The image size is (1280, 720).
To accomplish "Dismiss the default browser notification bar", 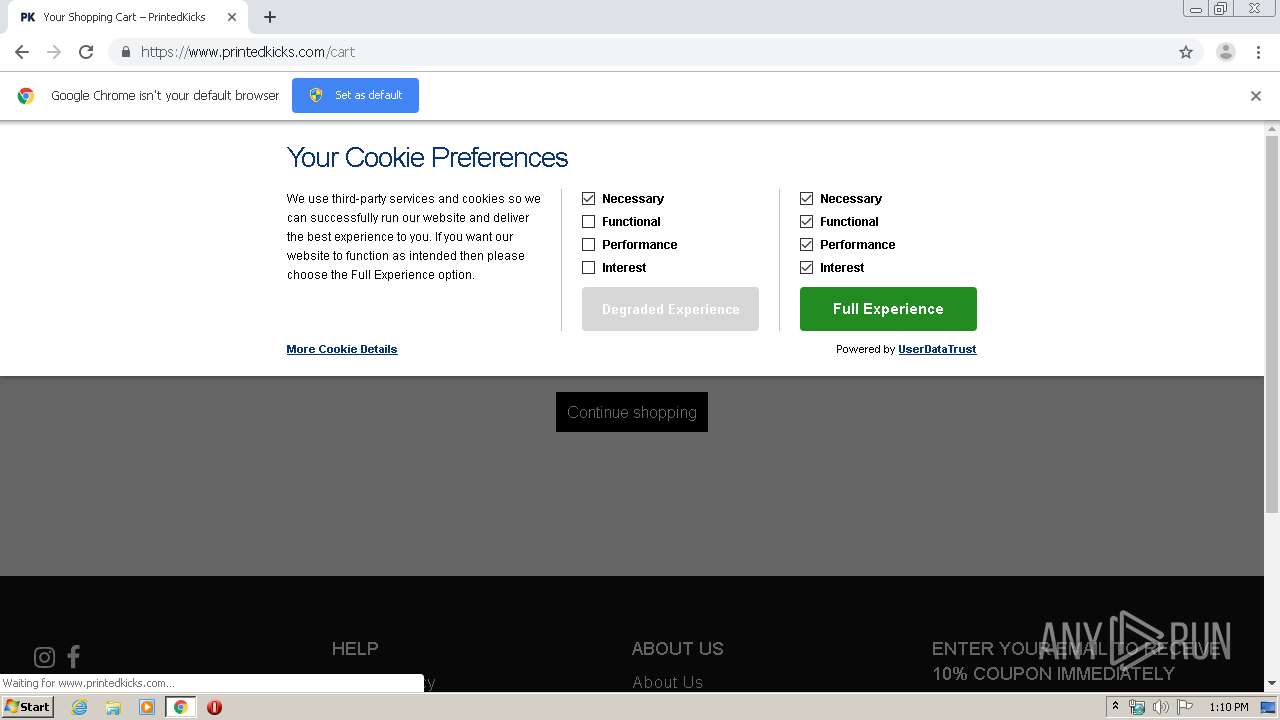I will click(1255, 96).
